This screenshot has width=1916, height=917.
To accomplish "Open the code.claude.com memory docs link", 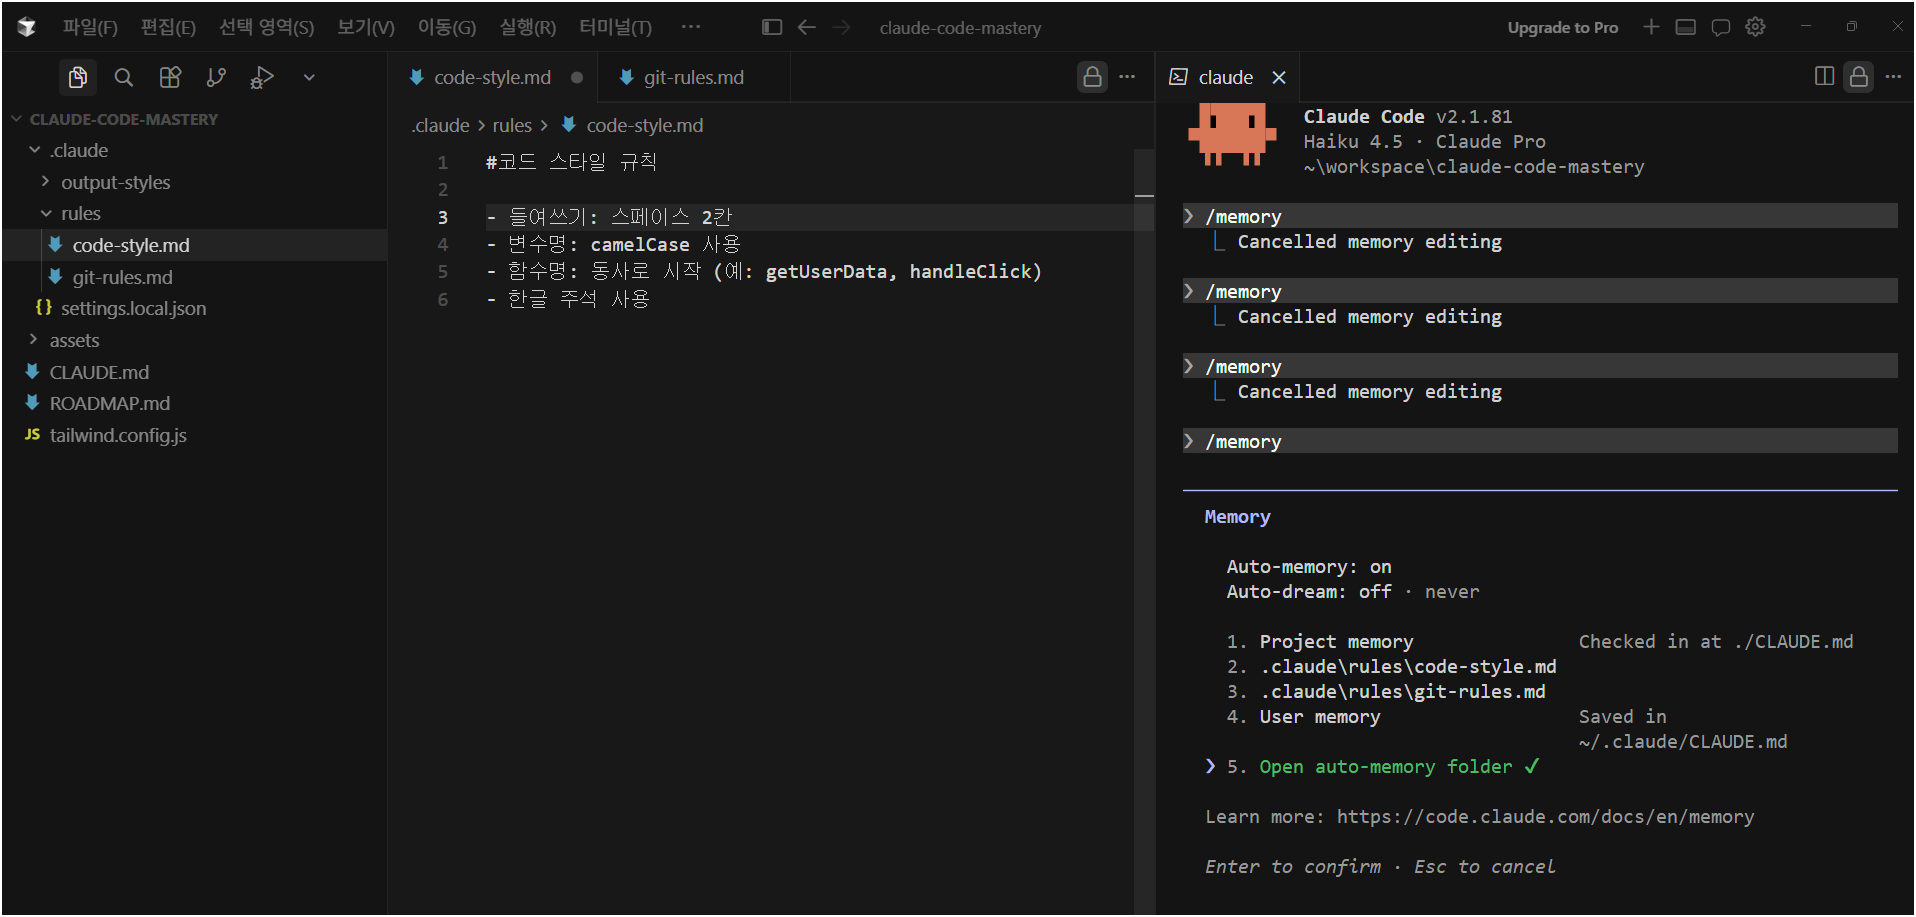I will (1545, 817).
